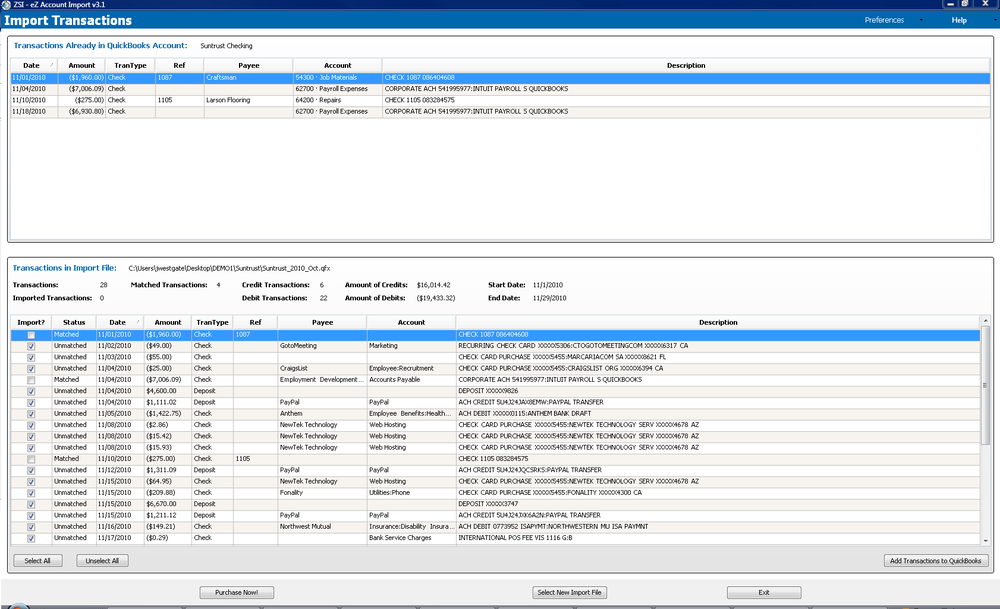Toggle import checkbox for Anthem transaction
Screen dimensions: 1000x609
31,413
